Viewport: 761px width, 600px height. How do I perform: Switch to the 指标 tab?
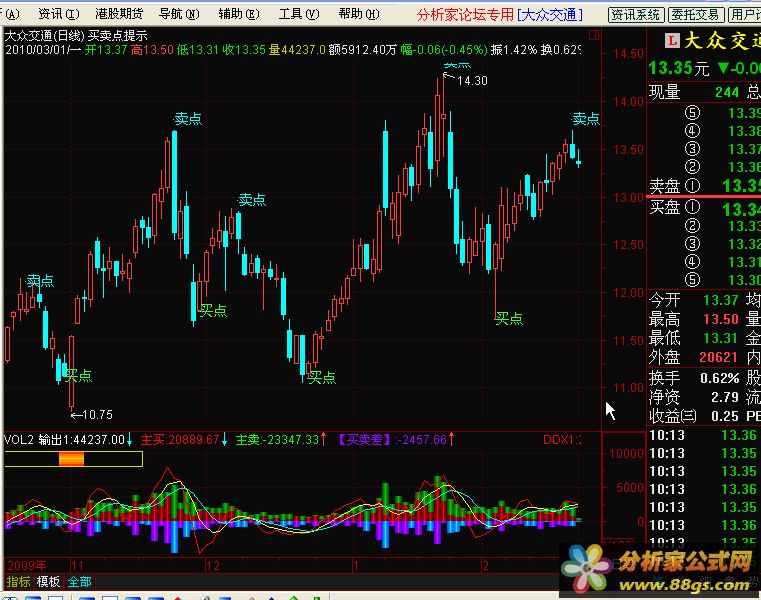pyautogui.click(x=18, y=582)
